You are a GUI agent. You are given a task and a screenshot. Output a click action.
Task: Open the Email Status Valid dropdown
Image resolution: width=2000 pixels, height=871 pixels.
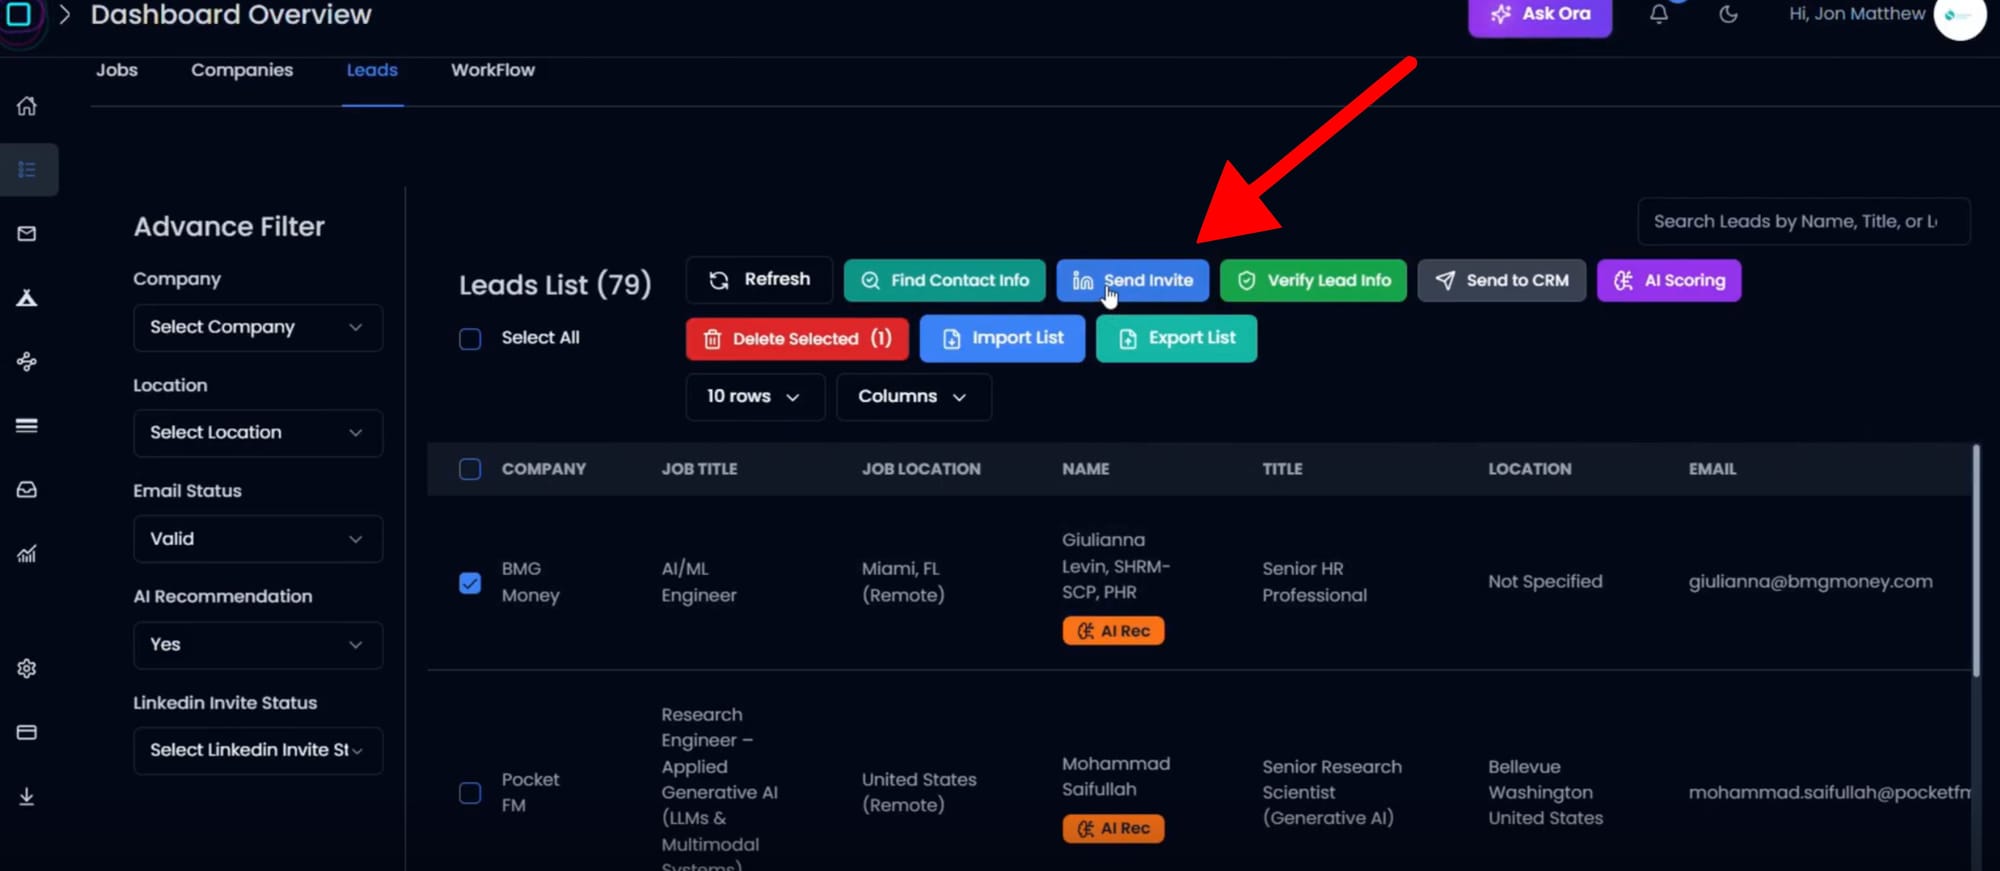pos(257,539)
